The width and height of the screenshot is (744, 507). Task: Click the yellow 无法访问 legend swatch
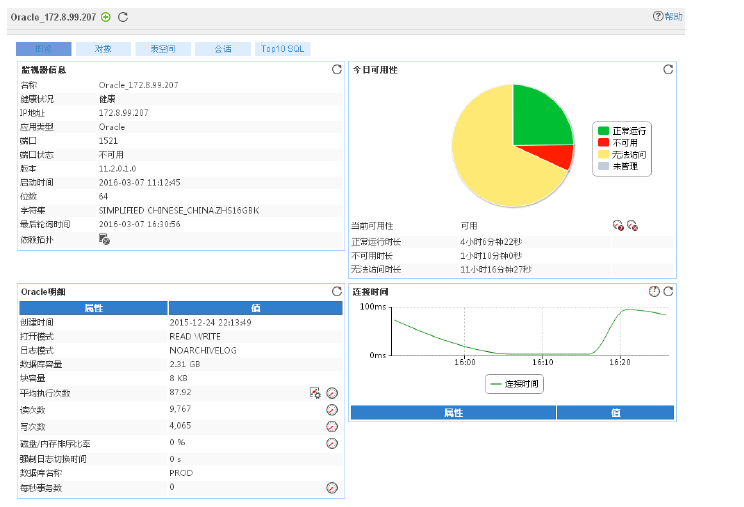point(604,154)
